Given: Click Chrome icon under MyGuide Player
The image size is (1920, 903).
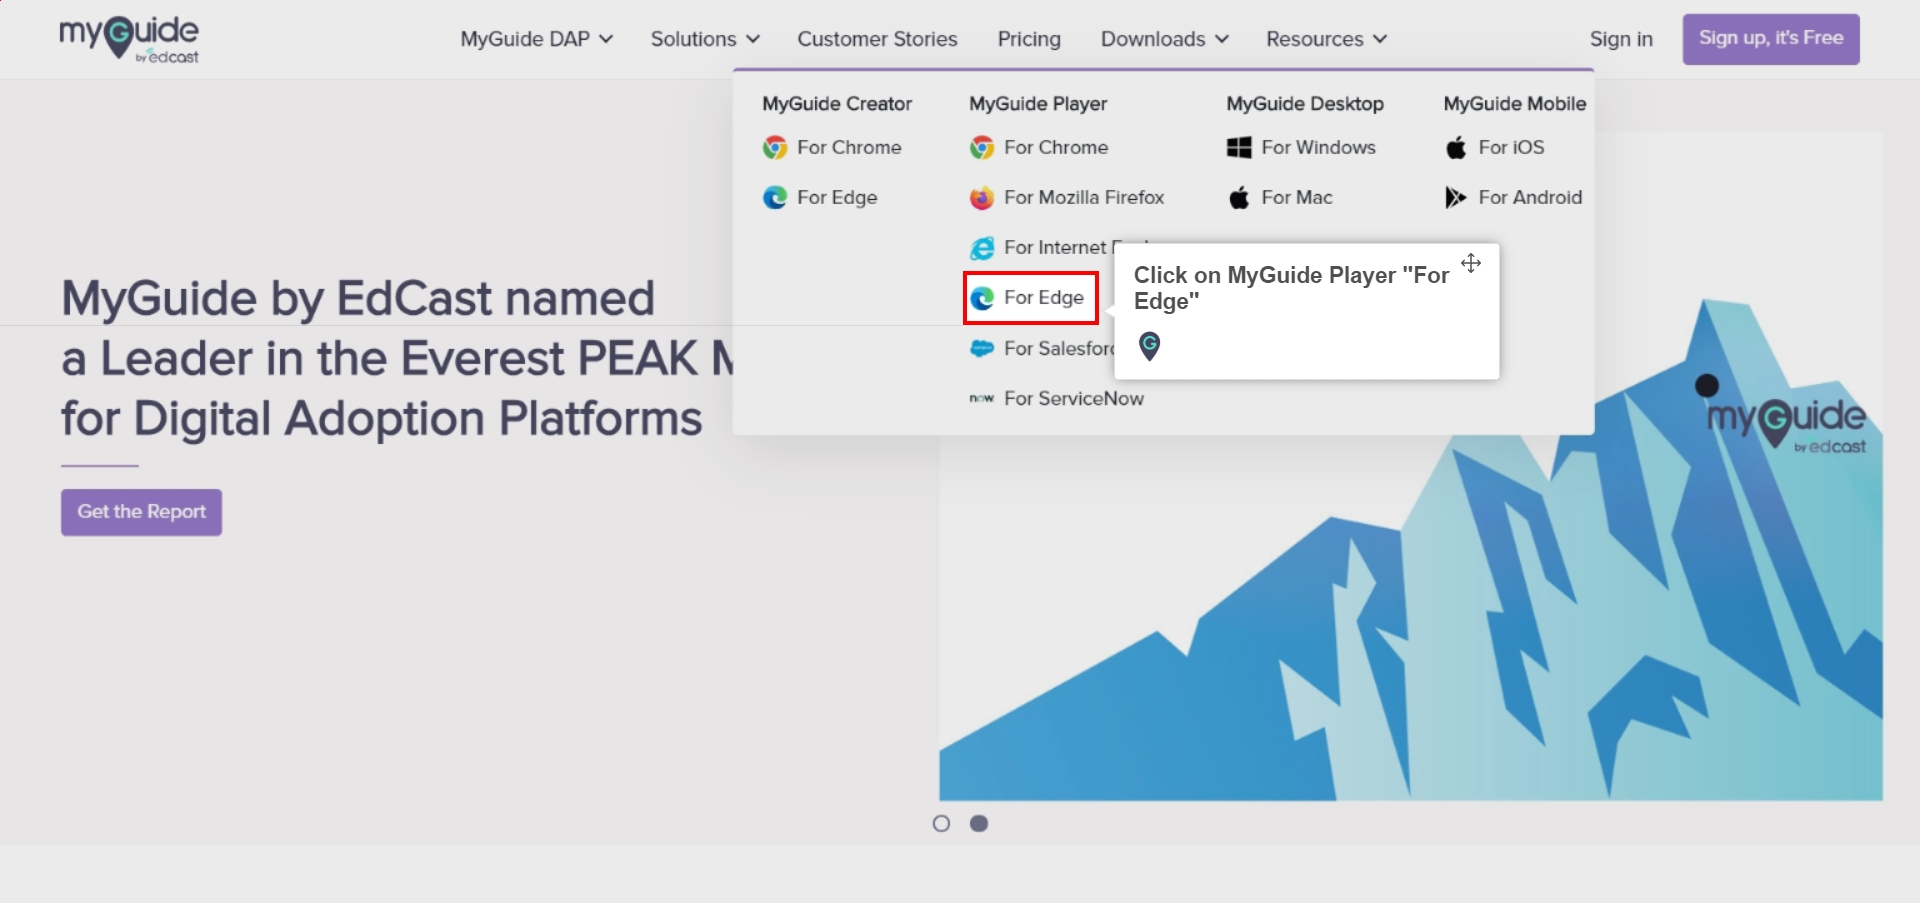Looking at the screenshot, I should [982, 148].
